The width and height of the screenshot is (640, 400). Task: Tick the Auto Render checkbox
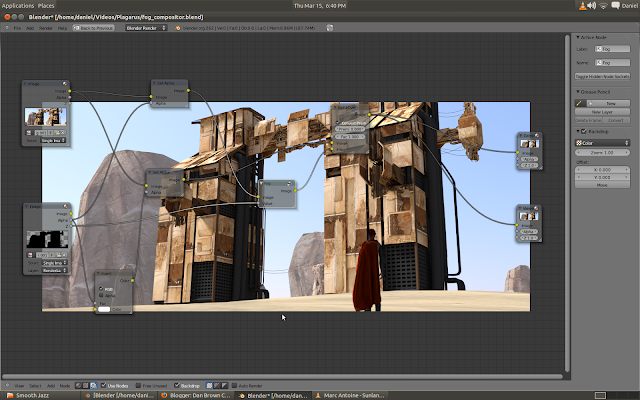point(234,384)
